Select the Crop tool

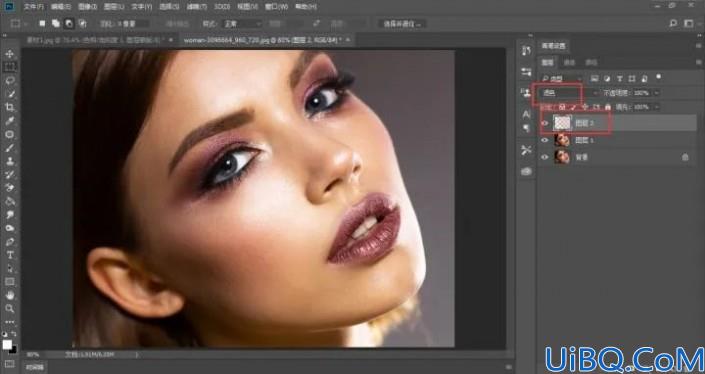pyautogui.click(x=9, y=107)
